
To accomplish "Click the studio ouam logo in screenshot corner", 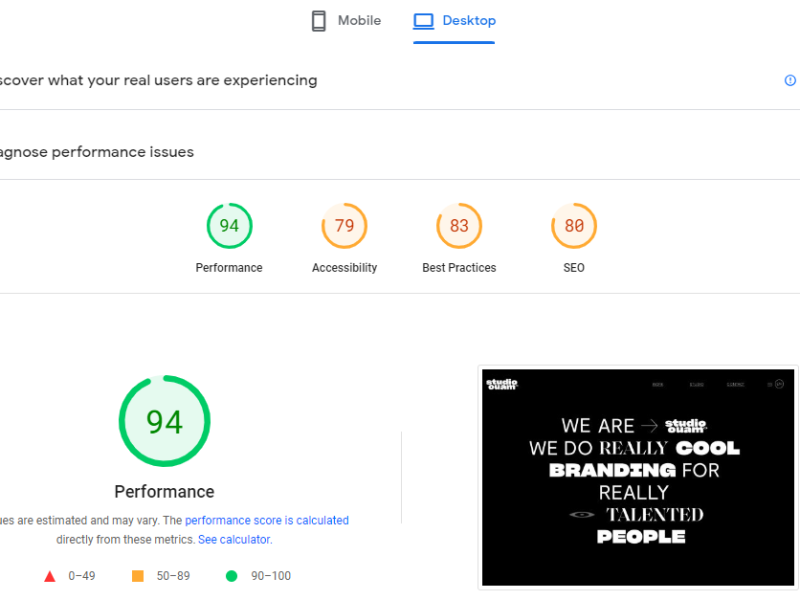I will pos(502,384).
